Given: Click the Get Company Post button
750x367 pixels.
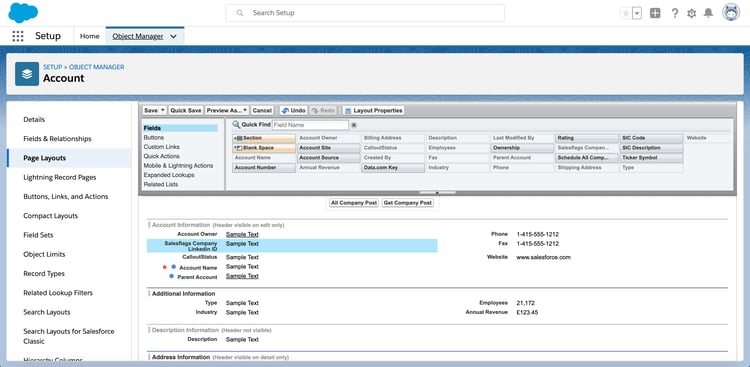Looking at the screenshot, I should [408, 203].
